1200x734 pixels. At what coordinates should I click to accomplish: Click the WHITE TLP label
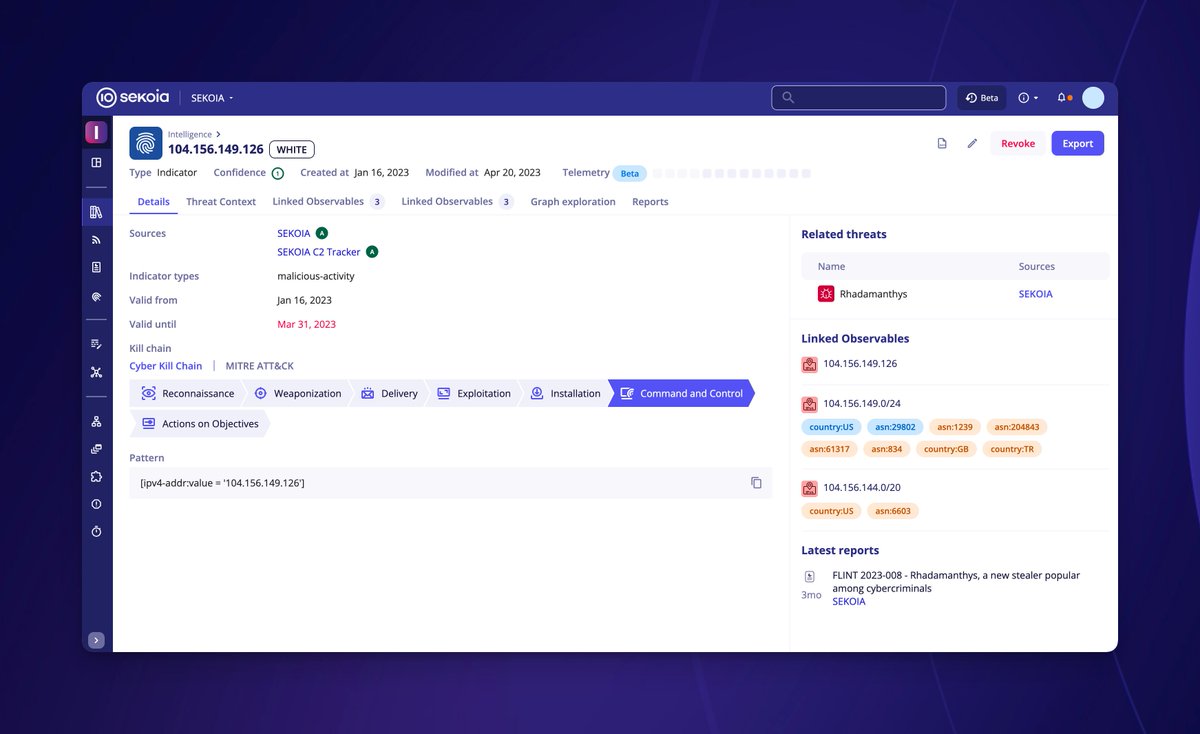tap(292, 149)
